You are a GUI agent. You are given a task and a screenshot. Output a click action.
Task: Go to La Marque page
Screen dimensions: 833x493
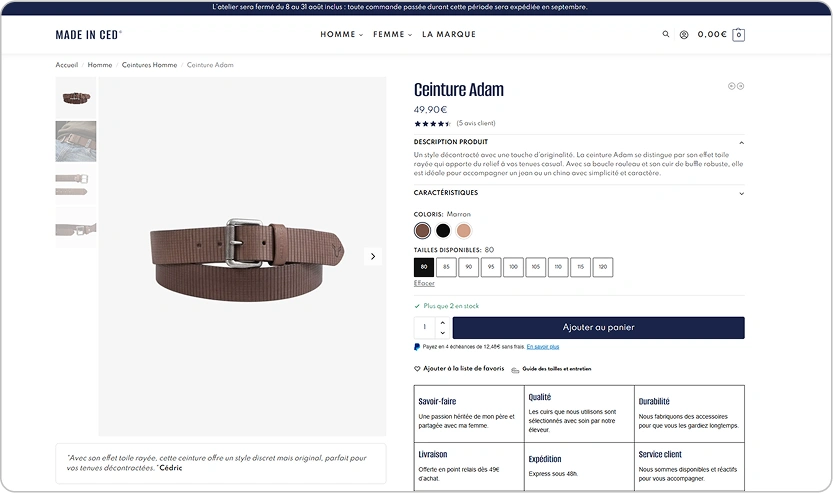pos(449,35)
